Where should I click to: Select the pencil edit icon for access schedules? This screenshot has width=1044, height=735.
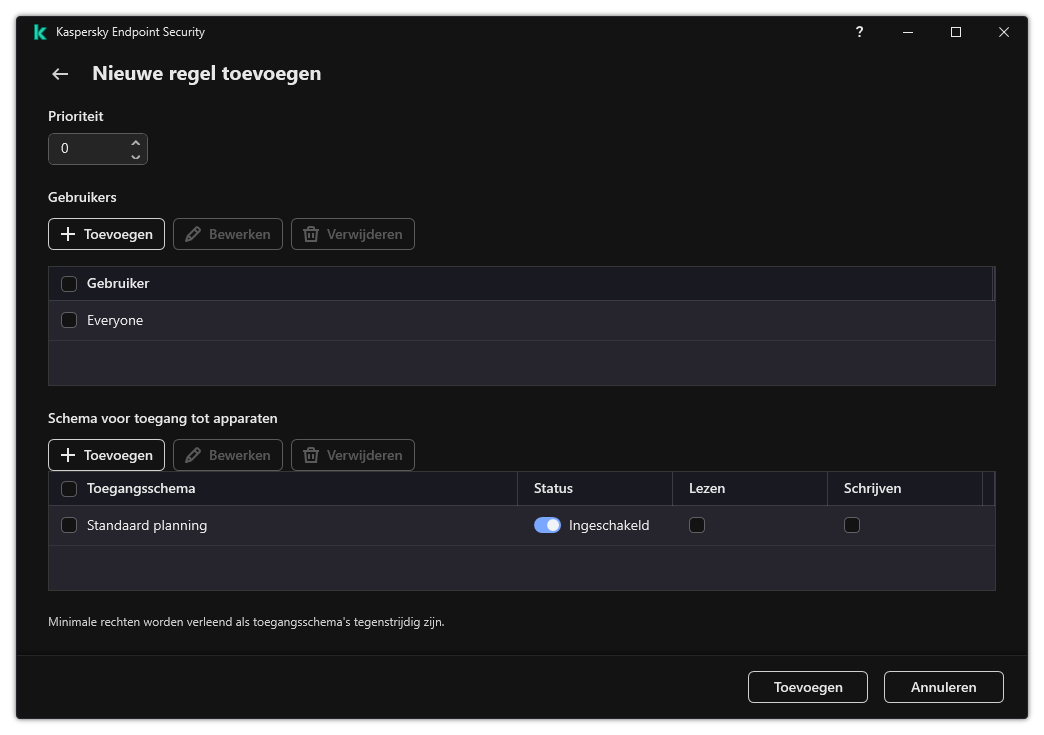(191, 455)
